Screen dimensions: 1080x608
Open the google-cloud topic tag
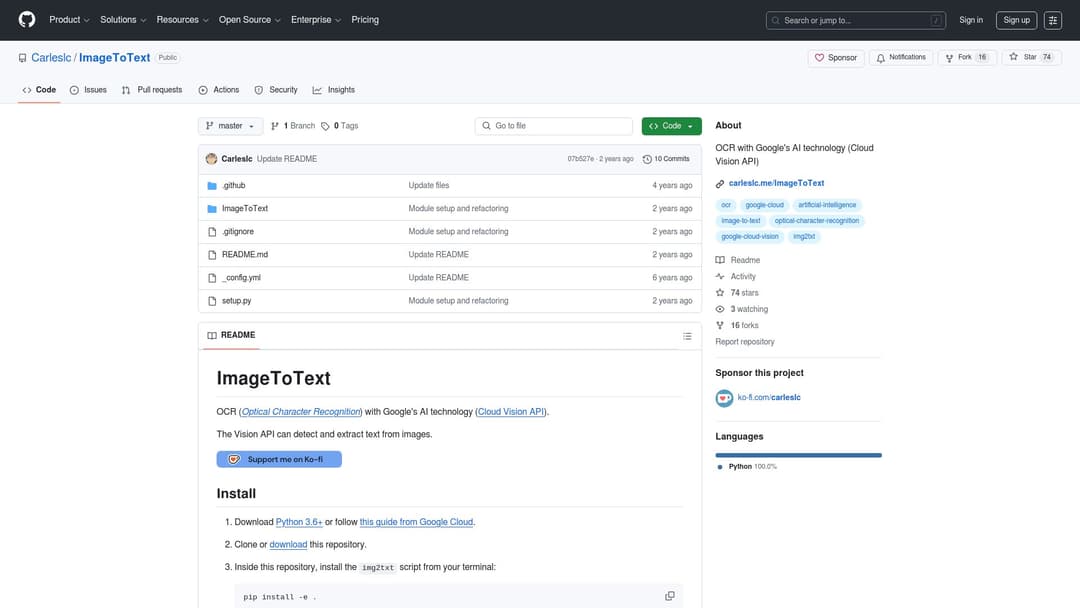(765, 205)
